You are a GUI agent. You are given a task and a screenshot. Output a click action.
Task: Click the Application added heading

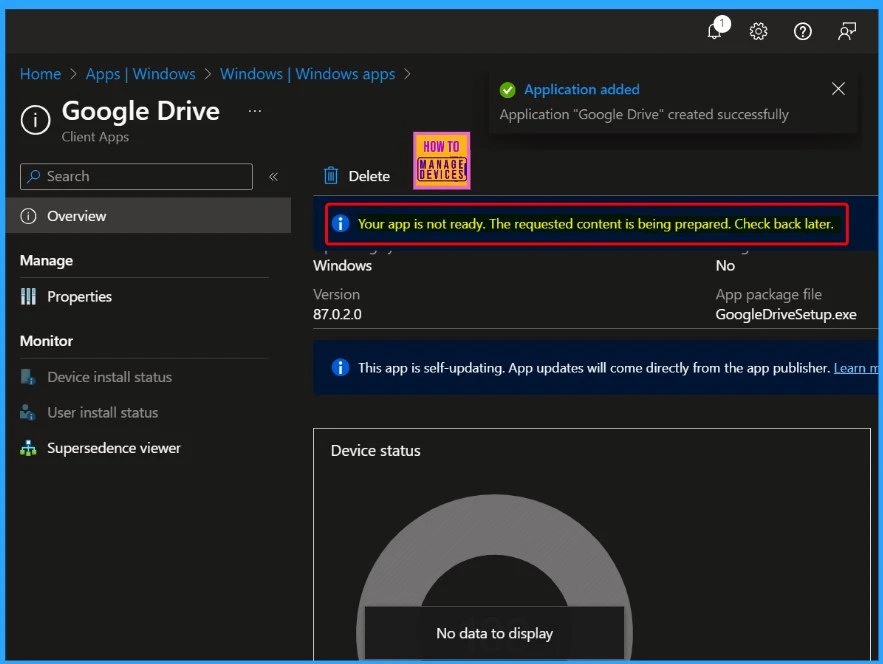582,89
